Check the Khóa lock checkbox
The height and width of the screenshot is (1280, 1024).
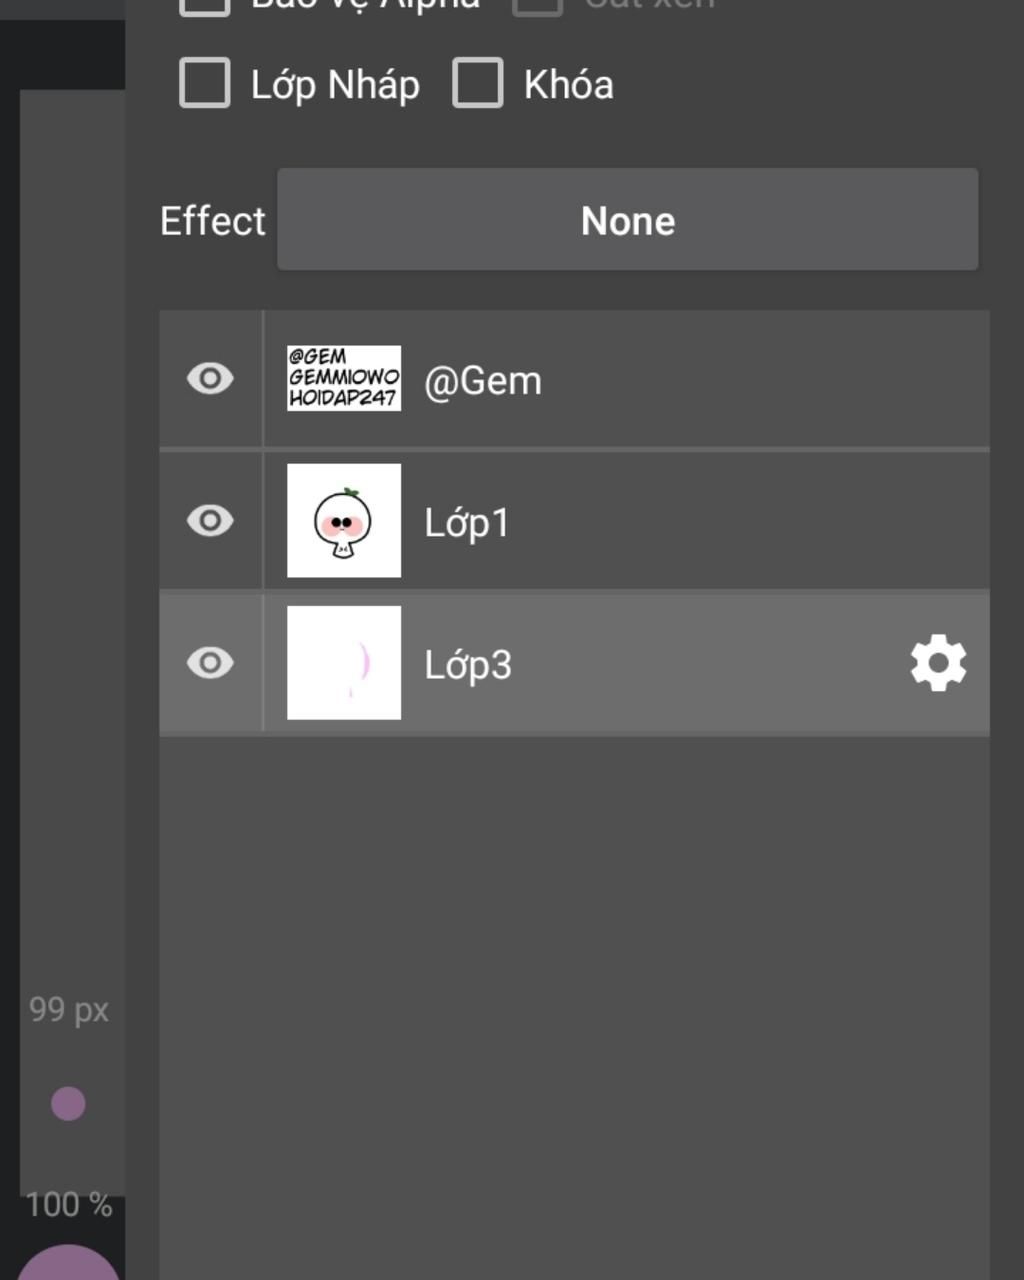pos(477,83)
